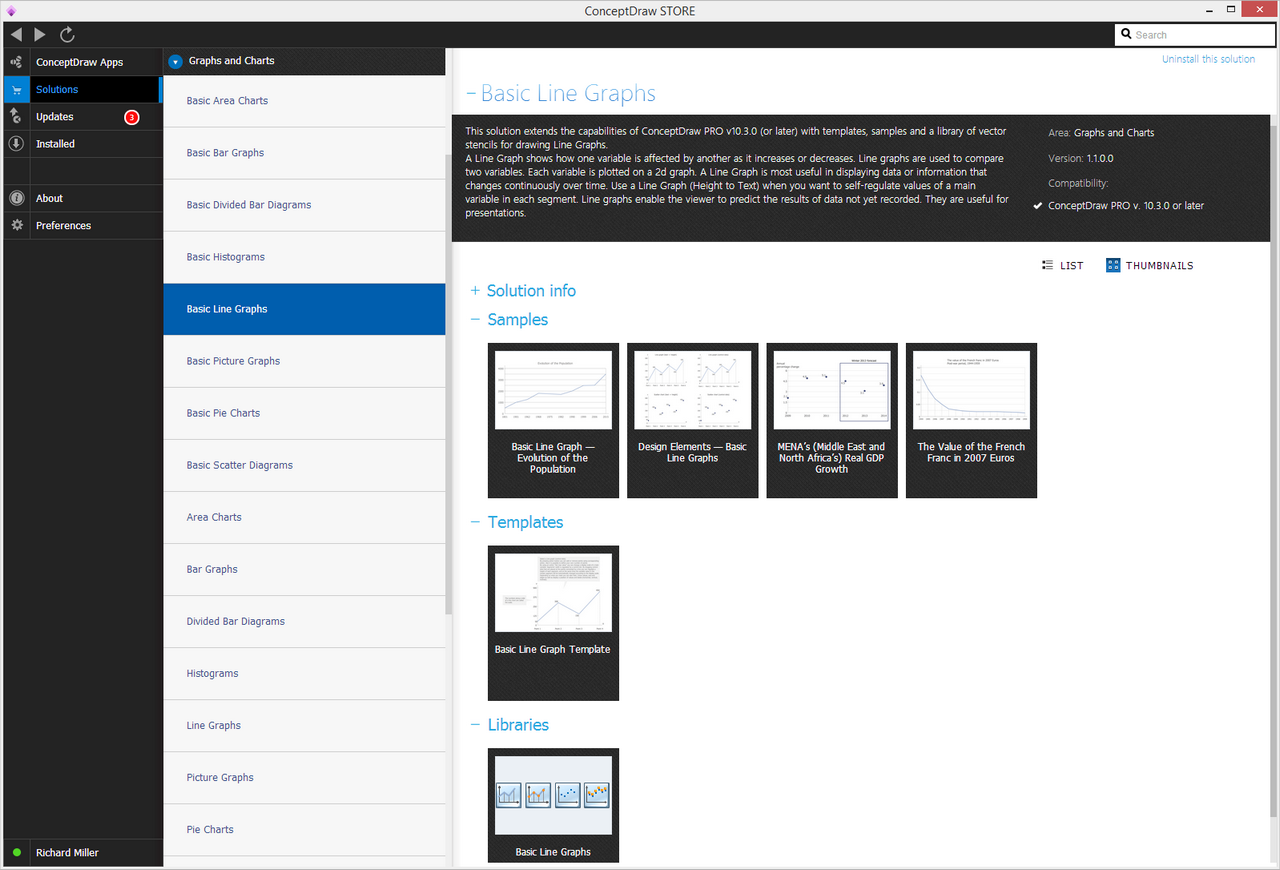The width and height of the screenshot is (1280, 870).
Task: Expand the Solution info section
Action: pyautogui.click(x=475, y=291)
